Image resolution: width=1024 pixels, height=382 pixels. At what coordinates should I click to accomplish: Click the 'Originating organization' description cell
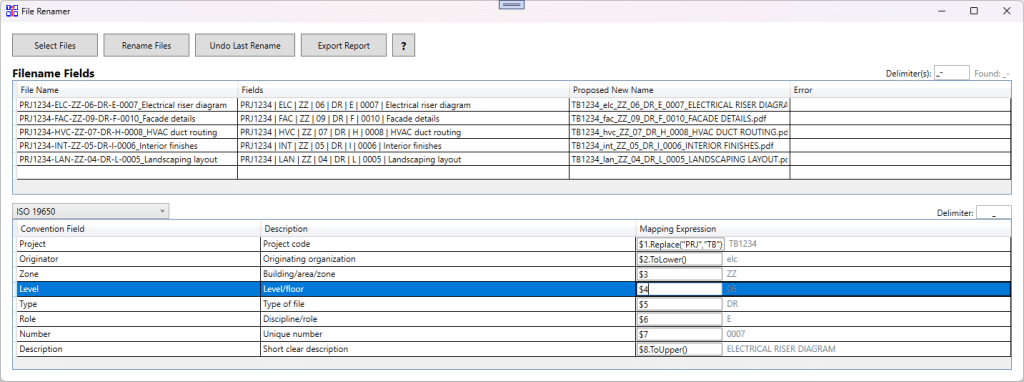click(x=448, y=259)
